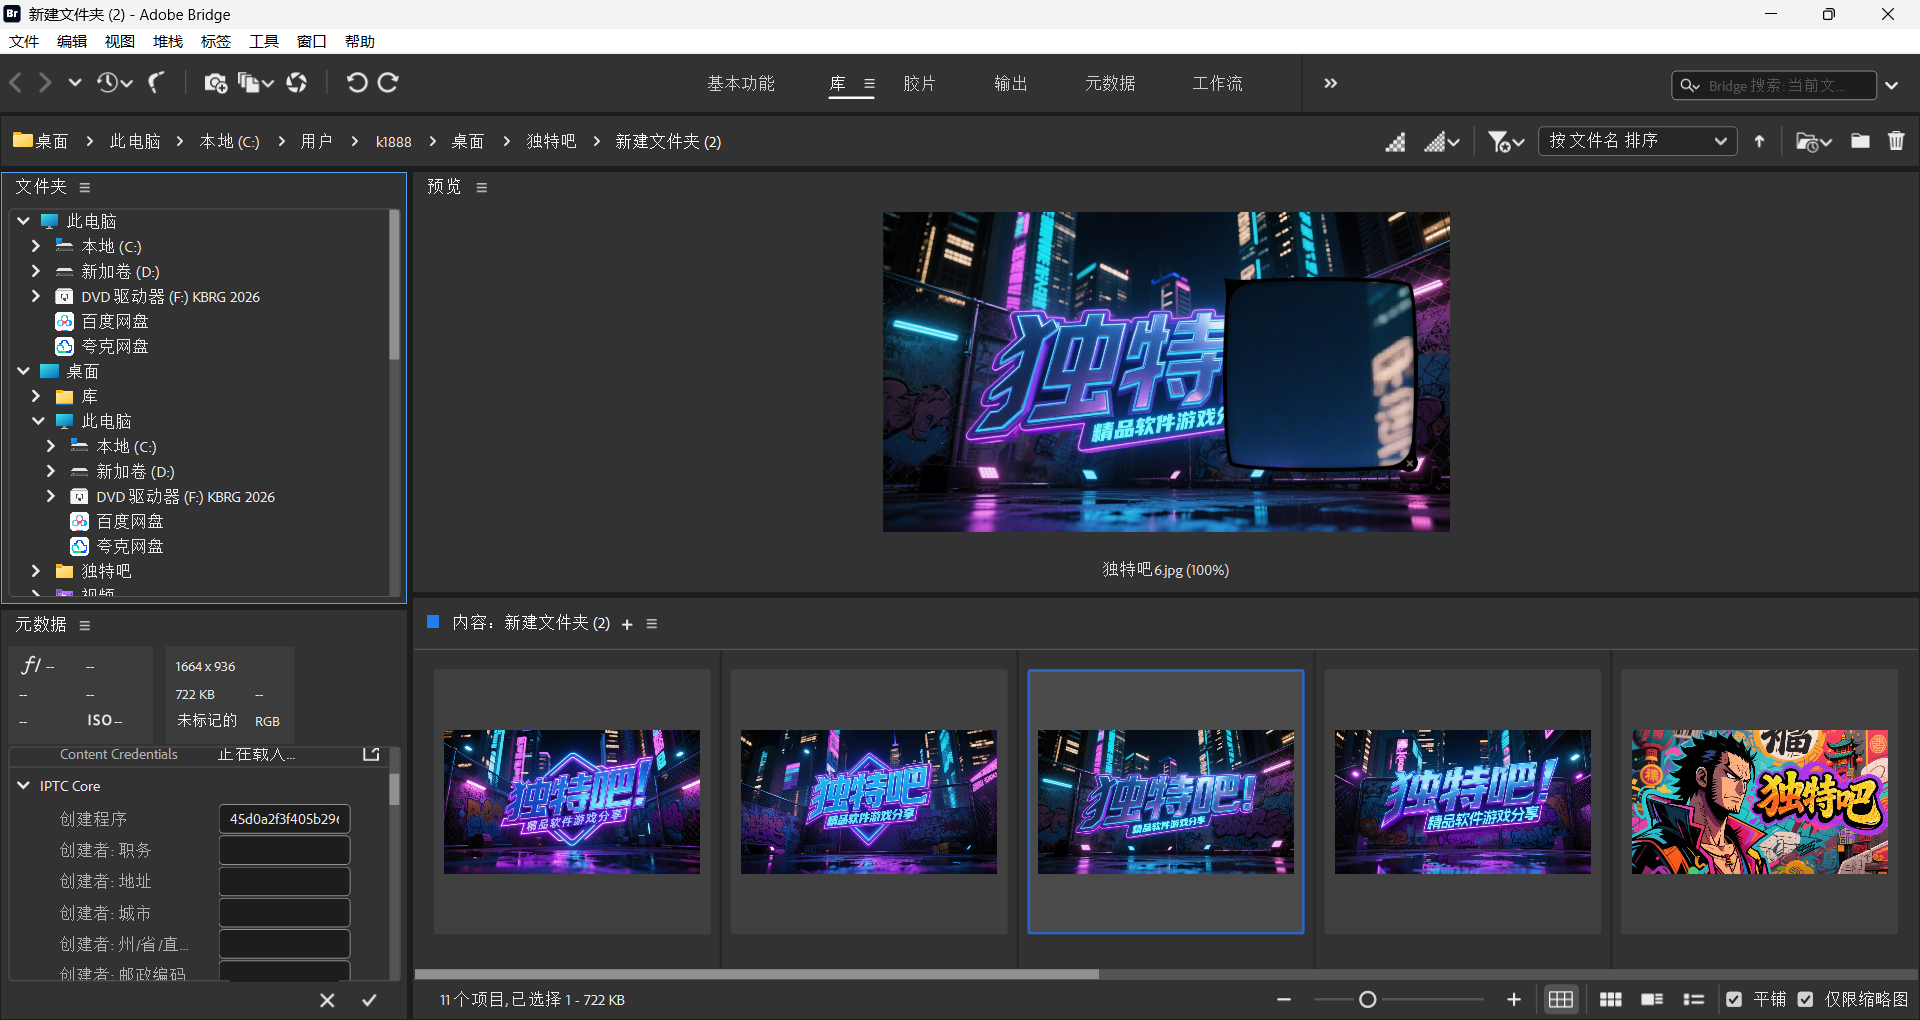Select the manga-style 独特吧 thumbnail

(1758, 800)
